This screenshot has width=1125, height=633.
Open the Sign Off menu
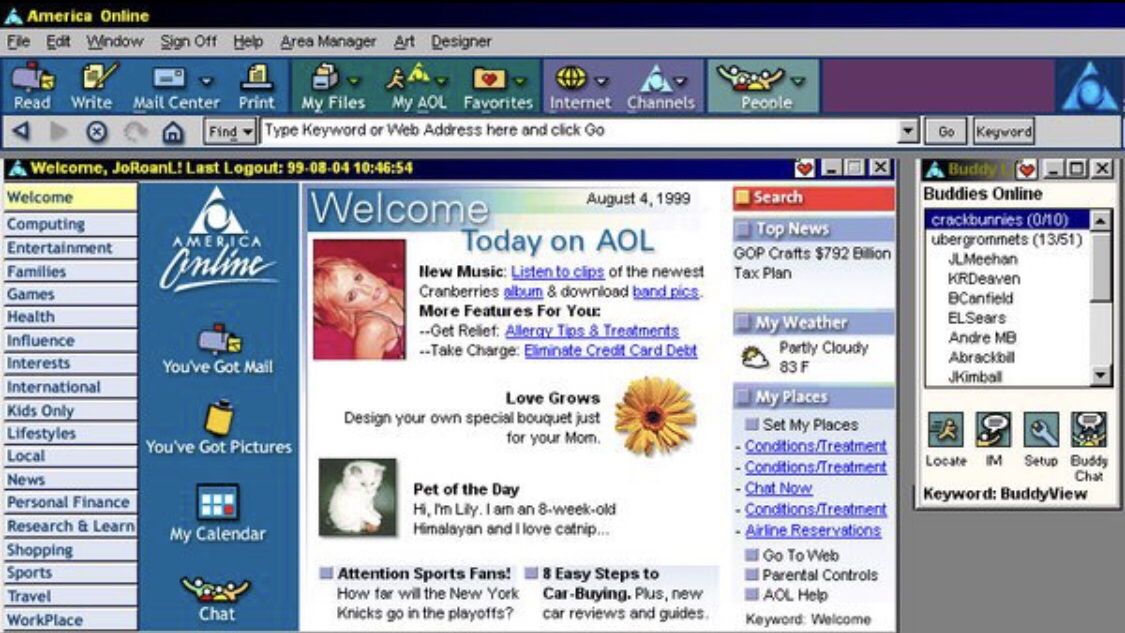(188, 41)
